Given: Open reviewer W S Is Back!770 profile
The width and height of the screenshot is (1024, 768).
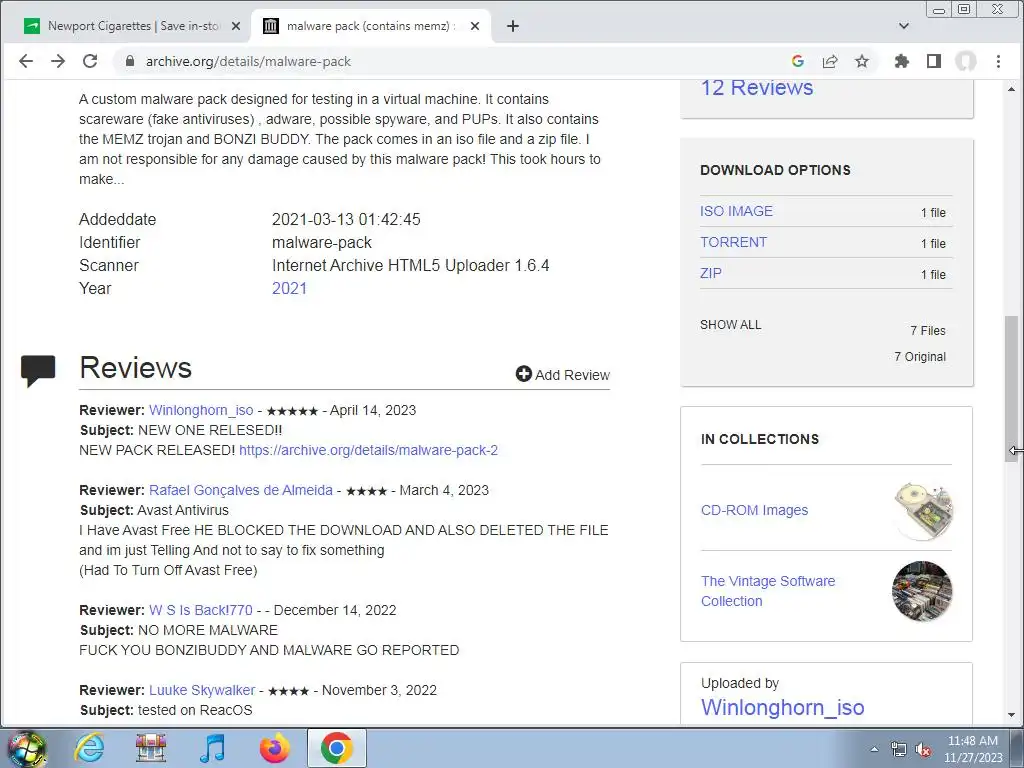Looking at the screenshot, I should pos(200,610).
